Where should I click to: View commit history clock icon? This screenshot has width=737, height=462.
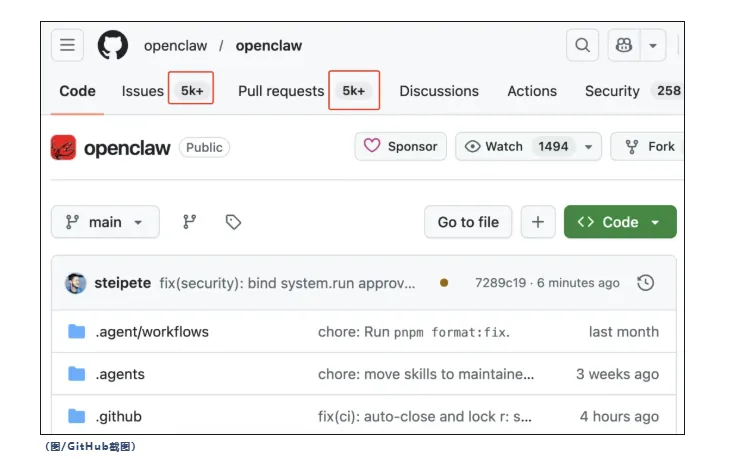pyautogui.click(x=646, y=283)
